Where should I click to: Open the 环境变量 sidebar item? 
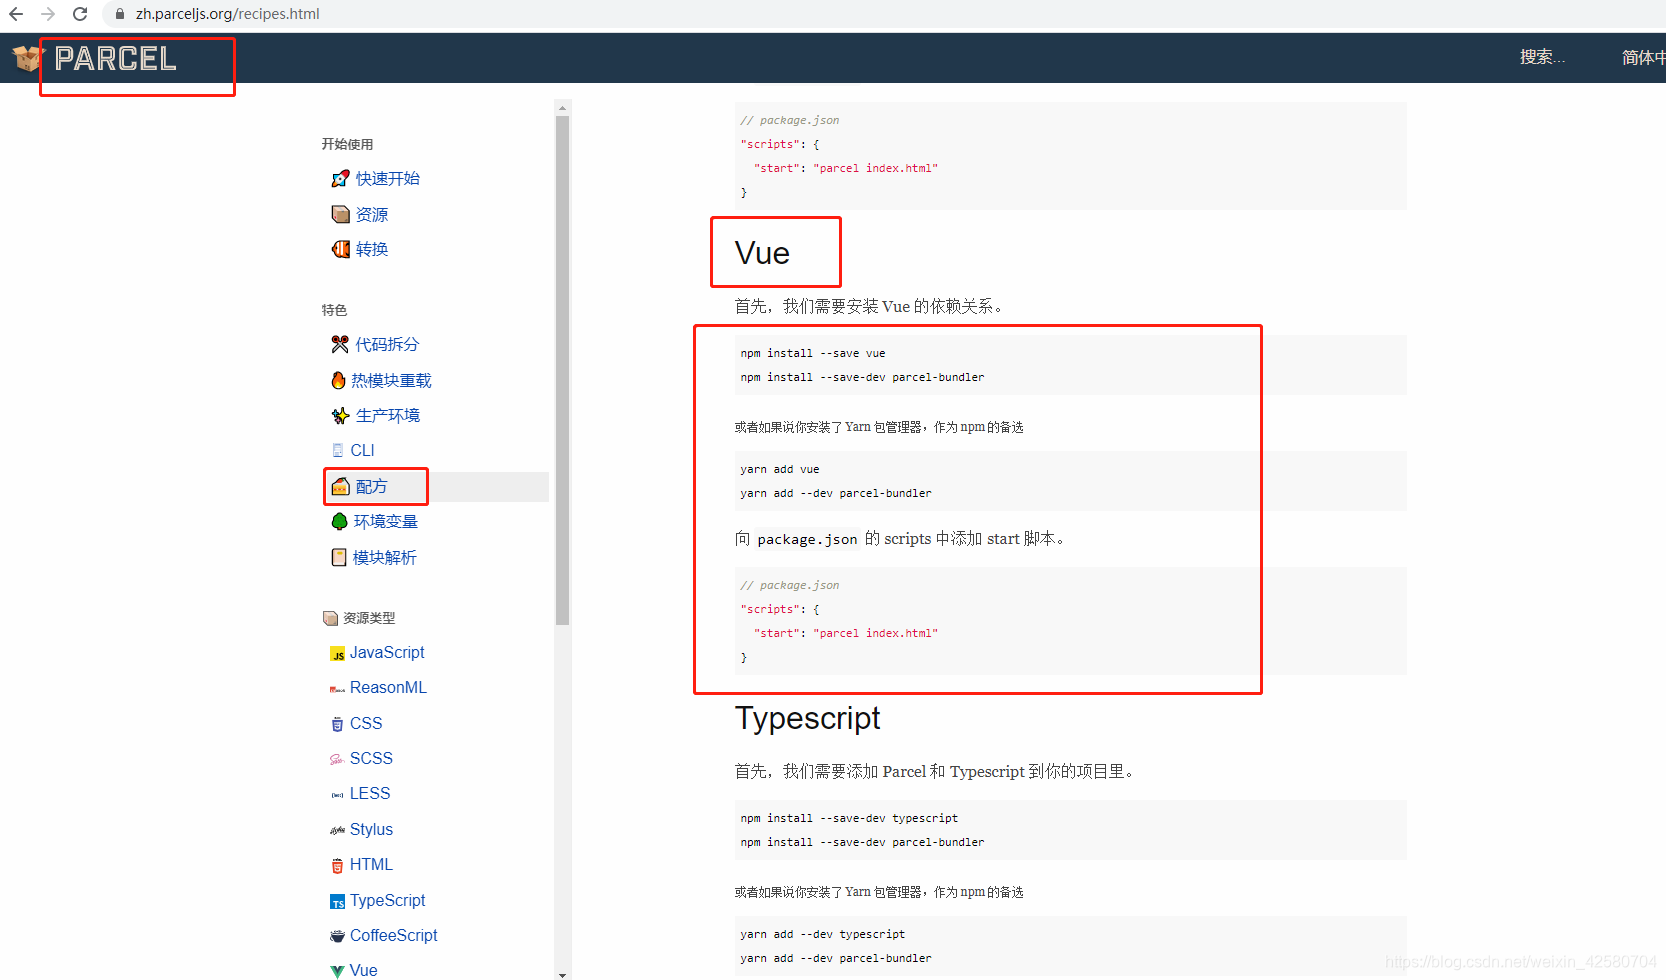click(x=386, y=521)
